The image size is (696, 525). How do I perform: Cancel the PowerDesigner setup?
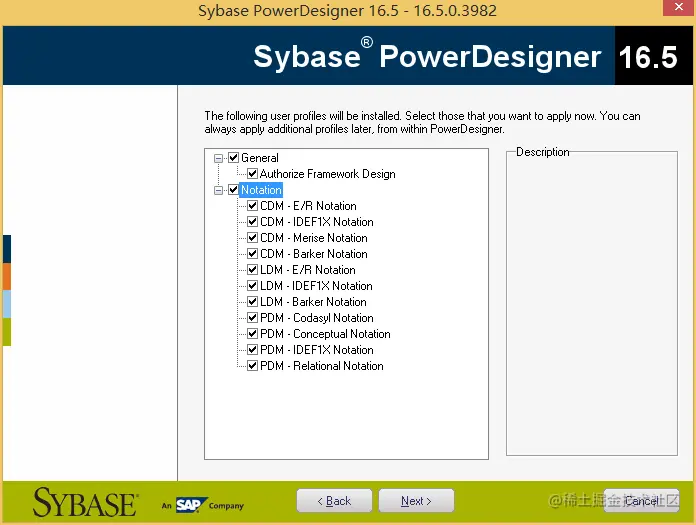click(x=641, y=501)
